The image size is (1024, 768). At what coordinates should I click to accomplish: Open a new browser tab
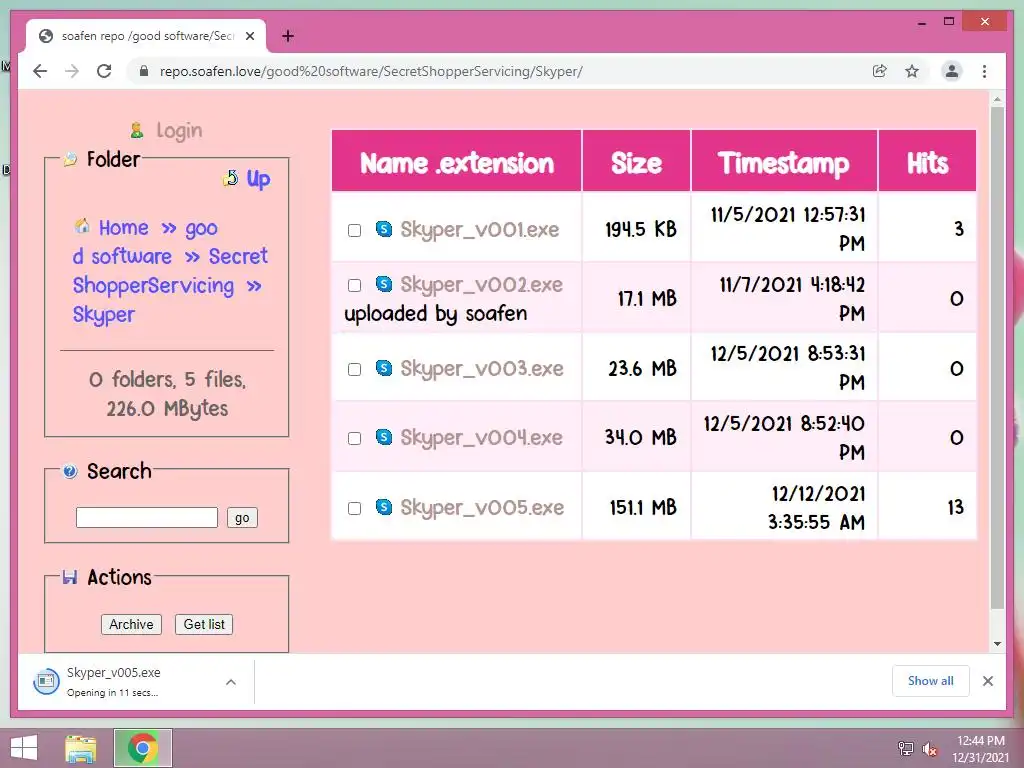(288, 36)
